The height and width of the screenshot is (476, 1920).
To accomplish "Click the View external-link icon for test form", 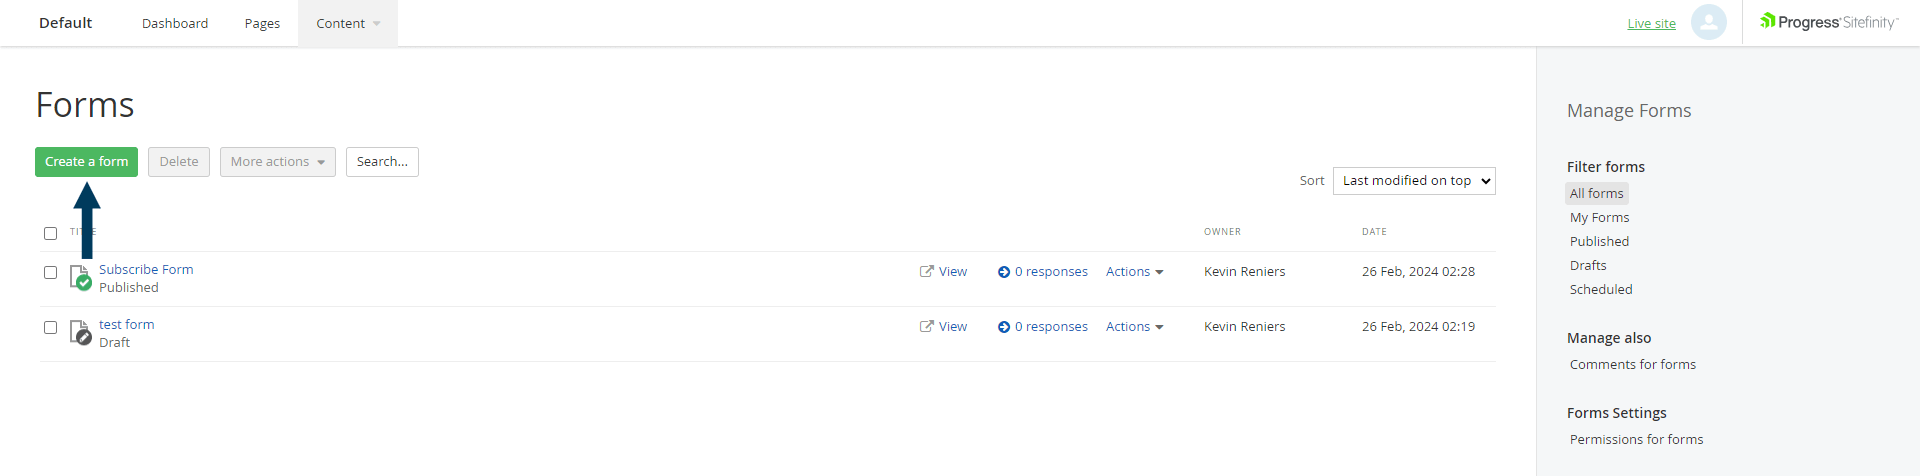I will pyautogui.click(x=927, y=326).
